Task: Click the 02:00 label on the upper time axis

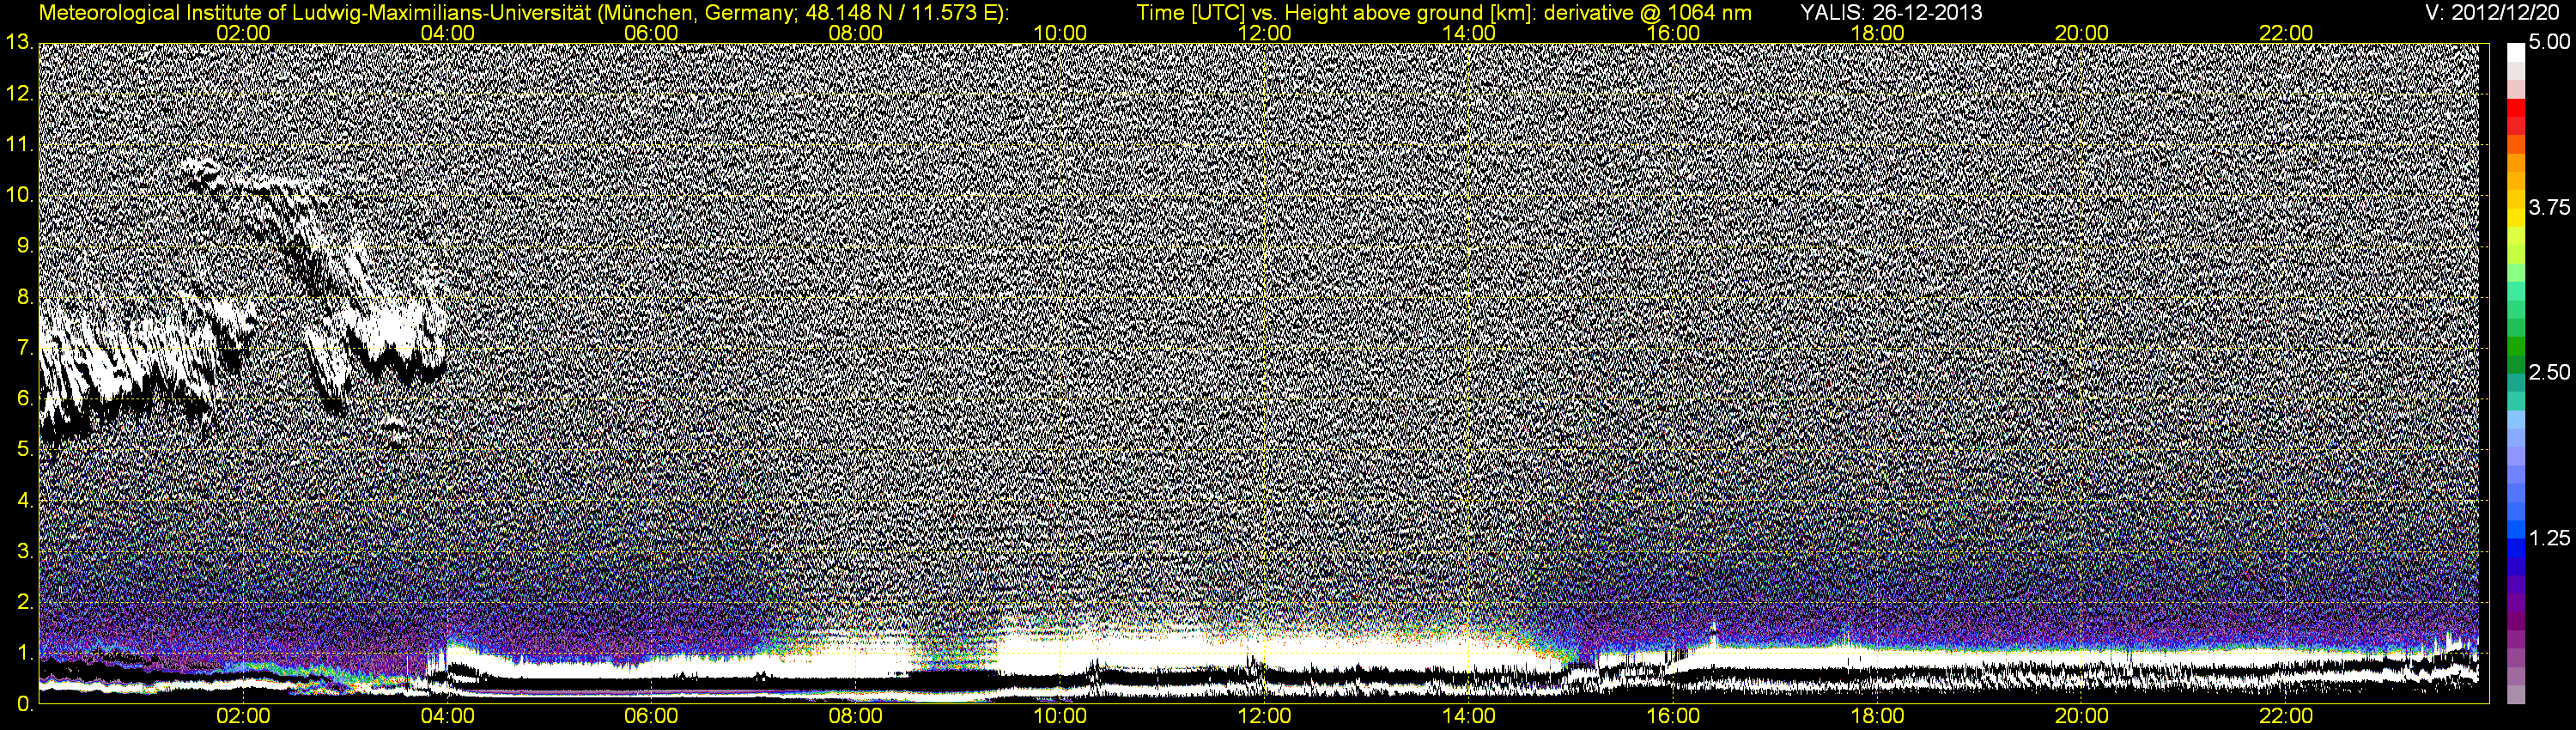Action: click(x=243, y=33)
